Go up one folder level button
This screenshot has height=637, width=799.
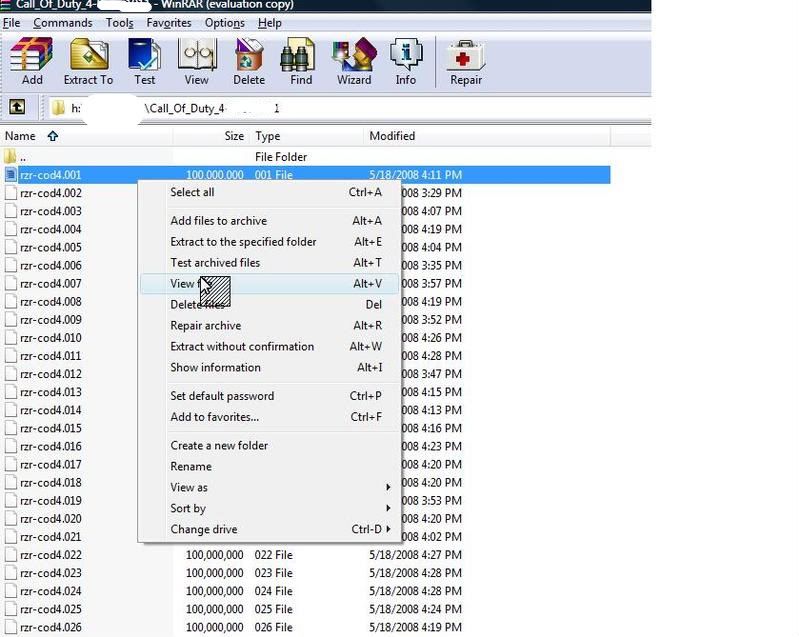(x=17, y=107)
